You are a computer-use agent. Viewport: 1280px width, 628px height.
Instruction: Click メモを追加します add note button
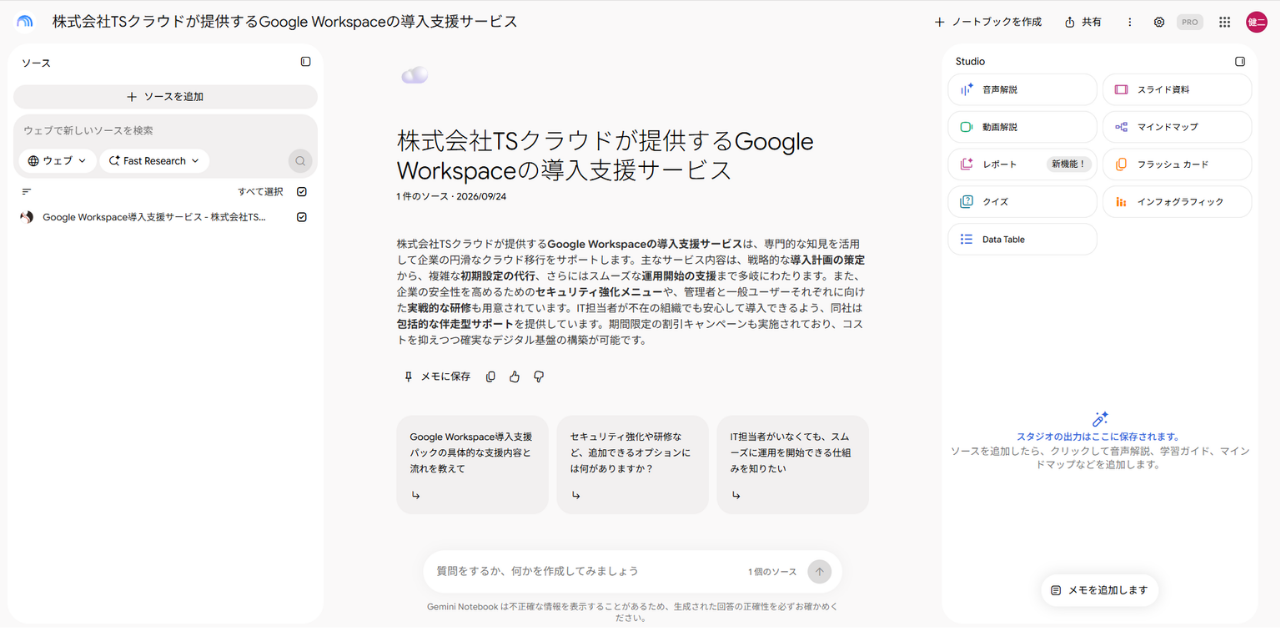pyautogui.click(x=1099, y=590)
